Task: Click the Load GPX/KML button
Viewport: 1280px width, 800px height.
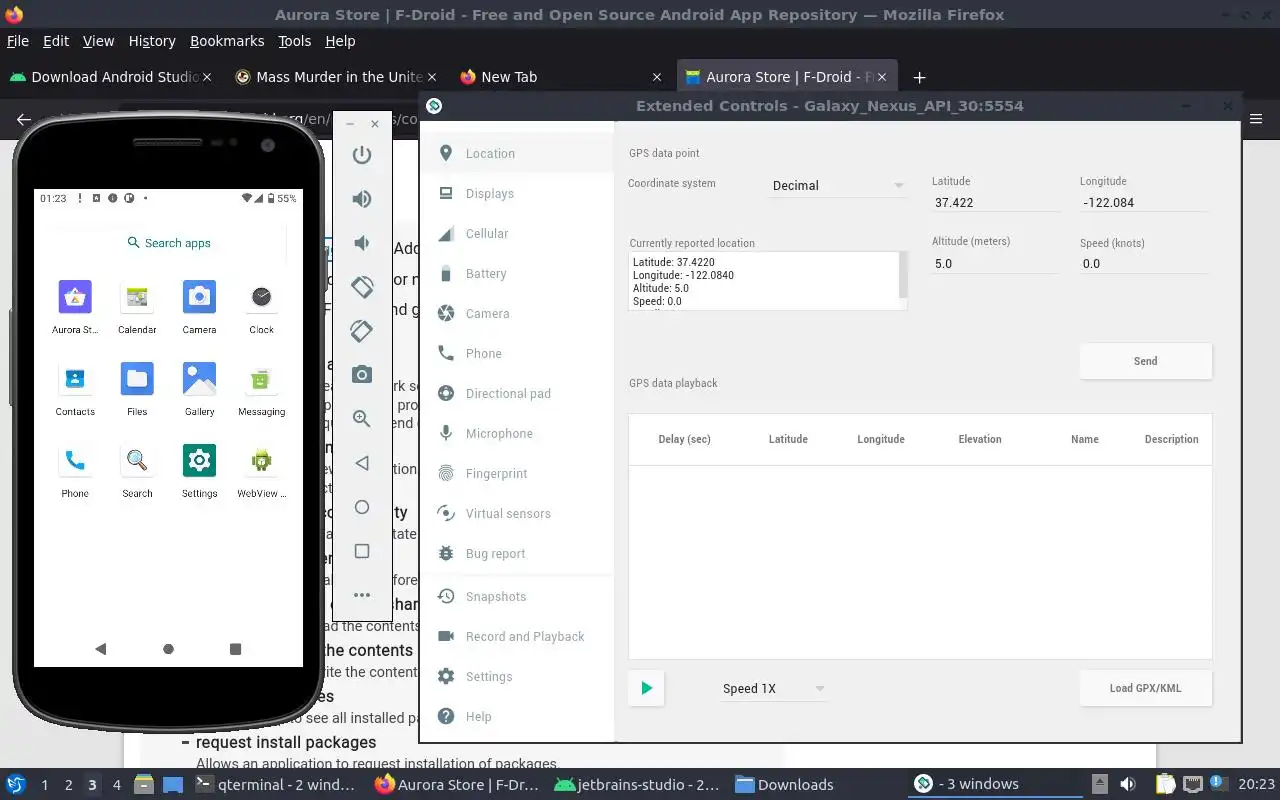Action: 1146,688
